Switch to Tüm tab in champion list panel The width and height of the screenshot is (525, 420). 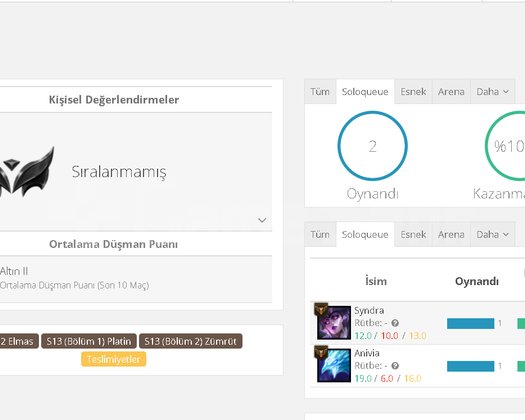320,234
